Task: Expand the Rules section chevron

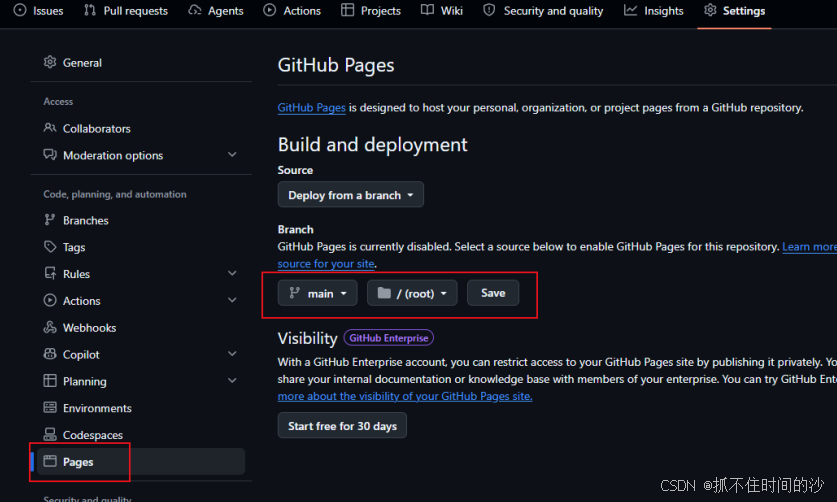Action: tap(232, 273)
